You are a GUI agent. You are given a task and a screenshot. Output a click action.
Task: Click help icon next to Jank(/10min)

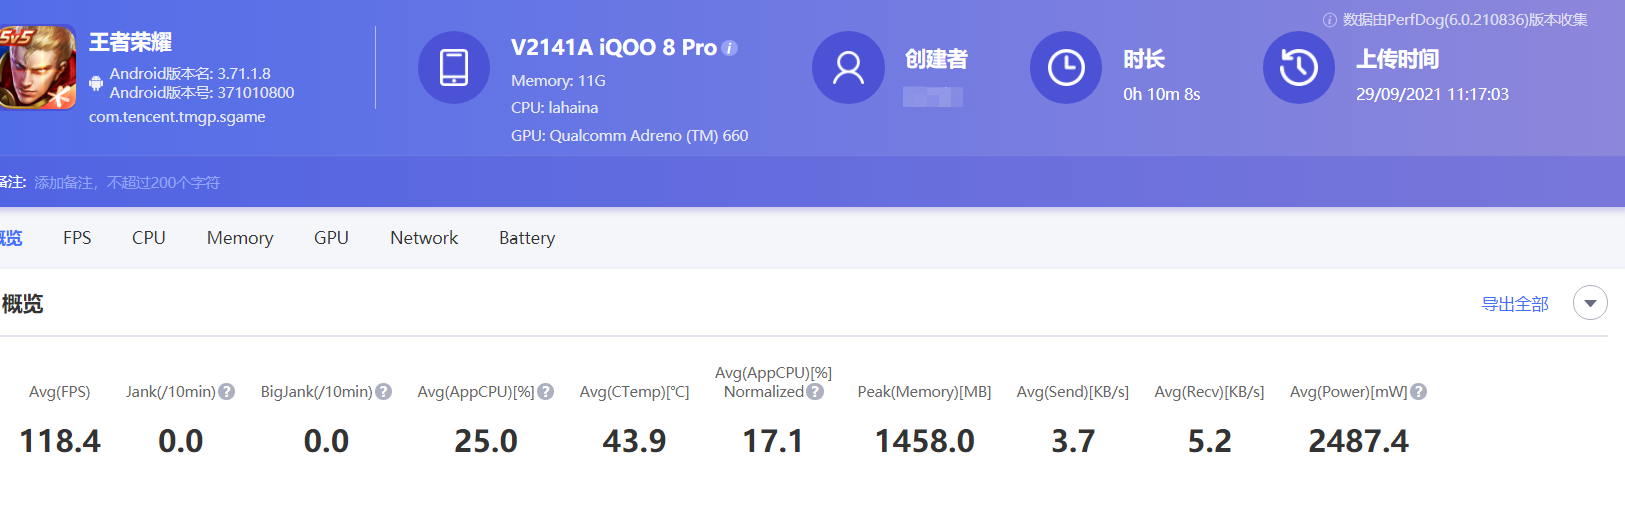pyautogui.click(x=227, y=392)
